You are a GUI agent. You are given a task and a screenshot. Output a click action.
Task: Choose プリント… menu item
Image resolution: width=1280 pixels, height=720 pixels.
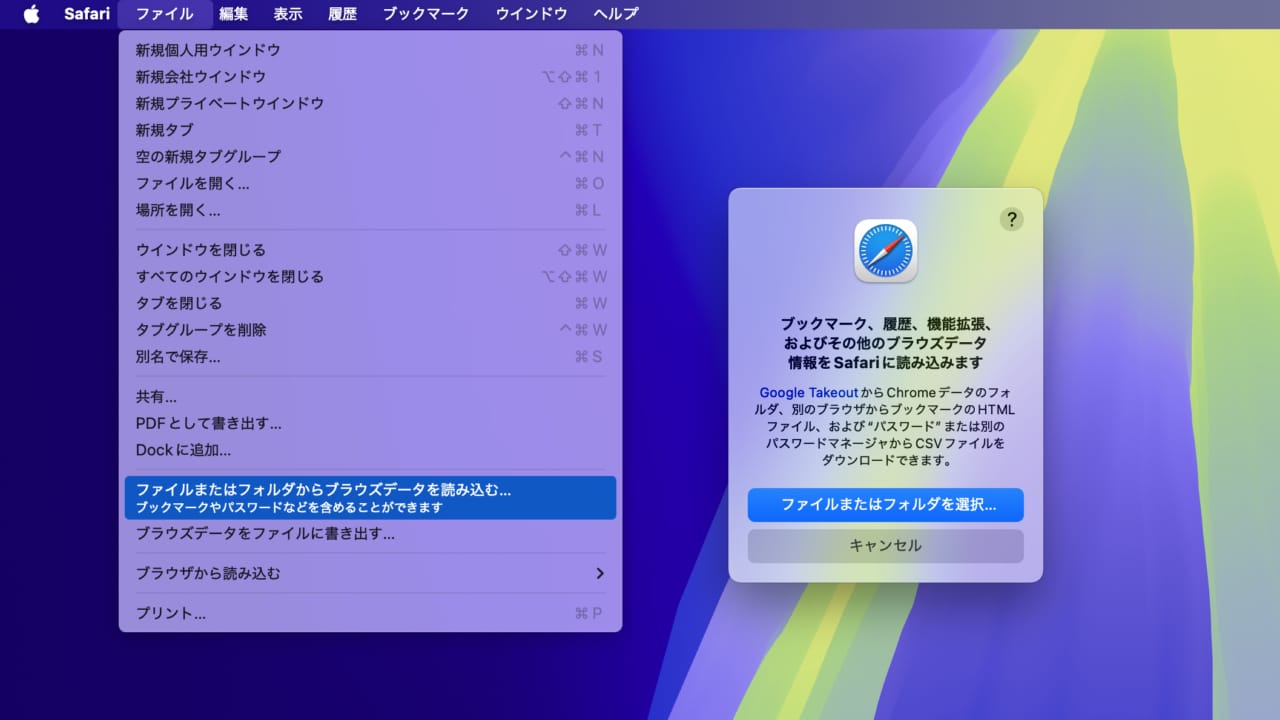(370, 614)
